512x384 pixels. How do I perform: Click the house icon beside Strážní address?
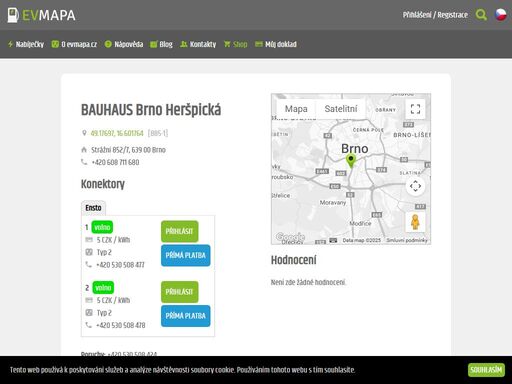(x=84, y=150)
